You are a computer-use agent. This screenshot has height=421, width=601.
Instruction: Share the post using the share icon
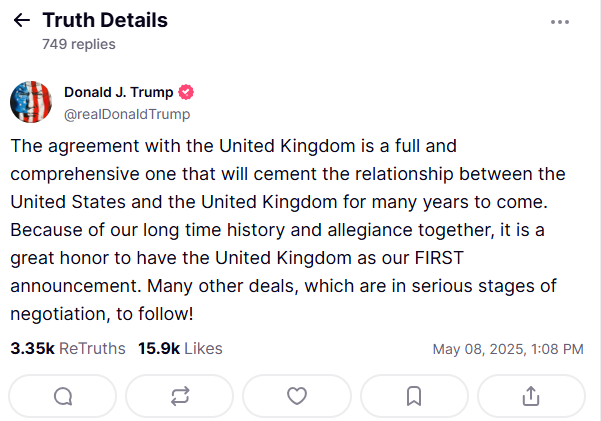(531, 396)
